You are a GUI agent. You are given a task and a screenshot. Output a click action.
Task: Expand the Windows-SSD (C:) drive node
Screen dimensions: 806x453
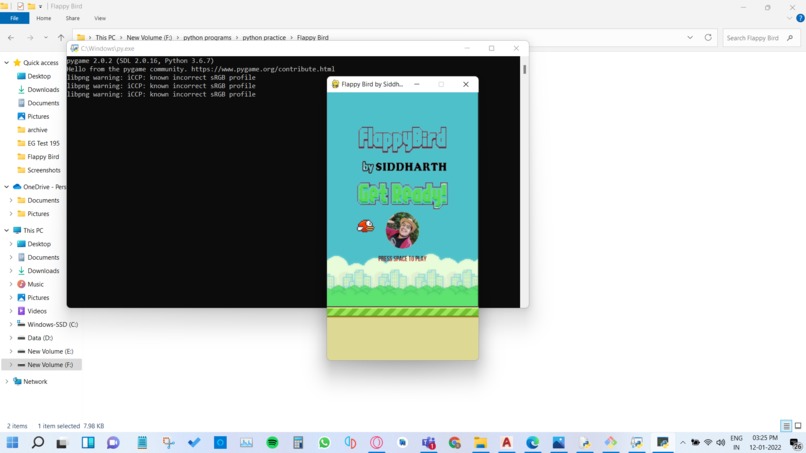tap(11, 324)
